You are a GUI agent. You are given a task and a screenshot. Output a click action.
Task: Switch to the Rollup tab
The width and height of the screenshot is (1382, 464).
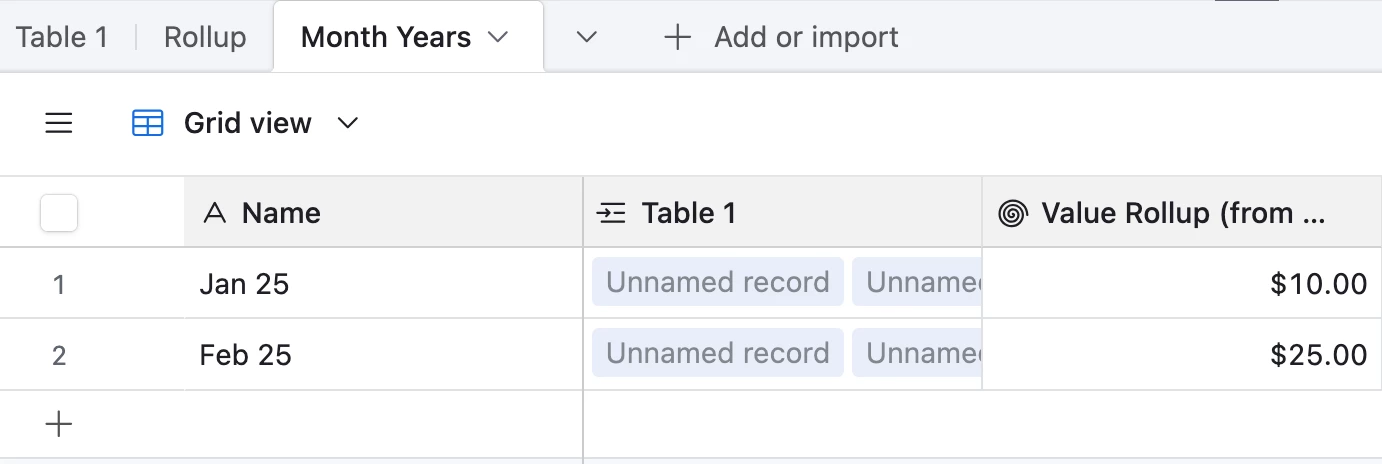coord(205,38)
